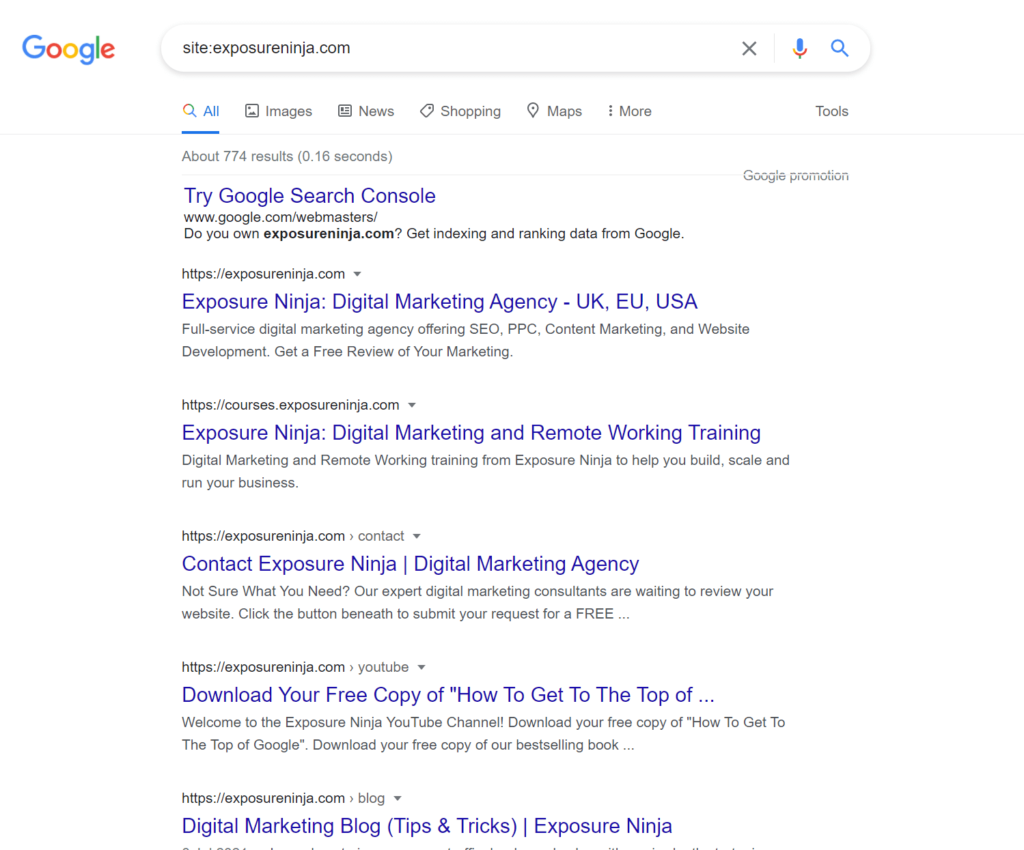Open the Tools menu
The image size is (1024, 850).
pyautogui.click(x=831, y=111)
